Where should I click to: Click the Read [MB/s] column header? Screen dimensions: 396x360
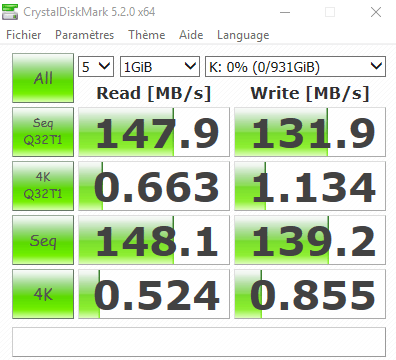(154, 93)
